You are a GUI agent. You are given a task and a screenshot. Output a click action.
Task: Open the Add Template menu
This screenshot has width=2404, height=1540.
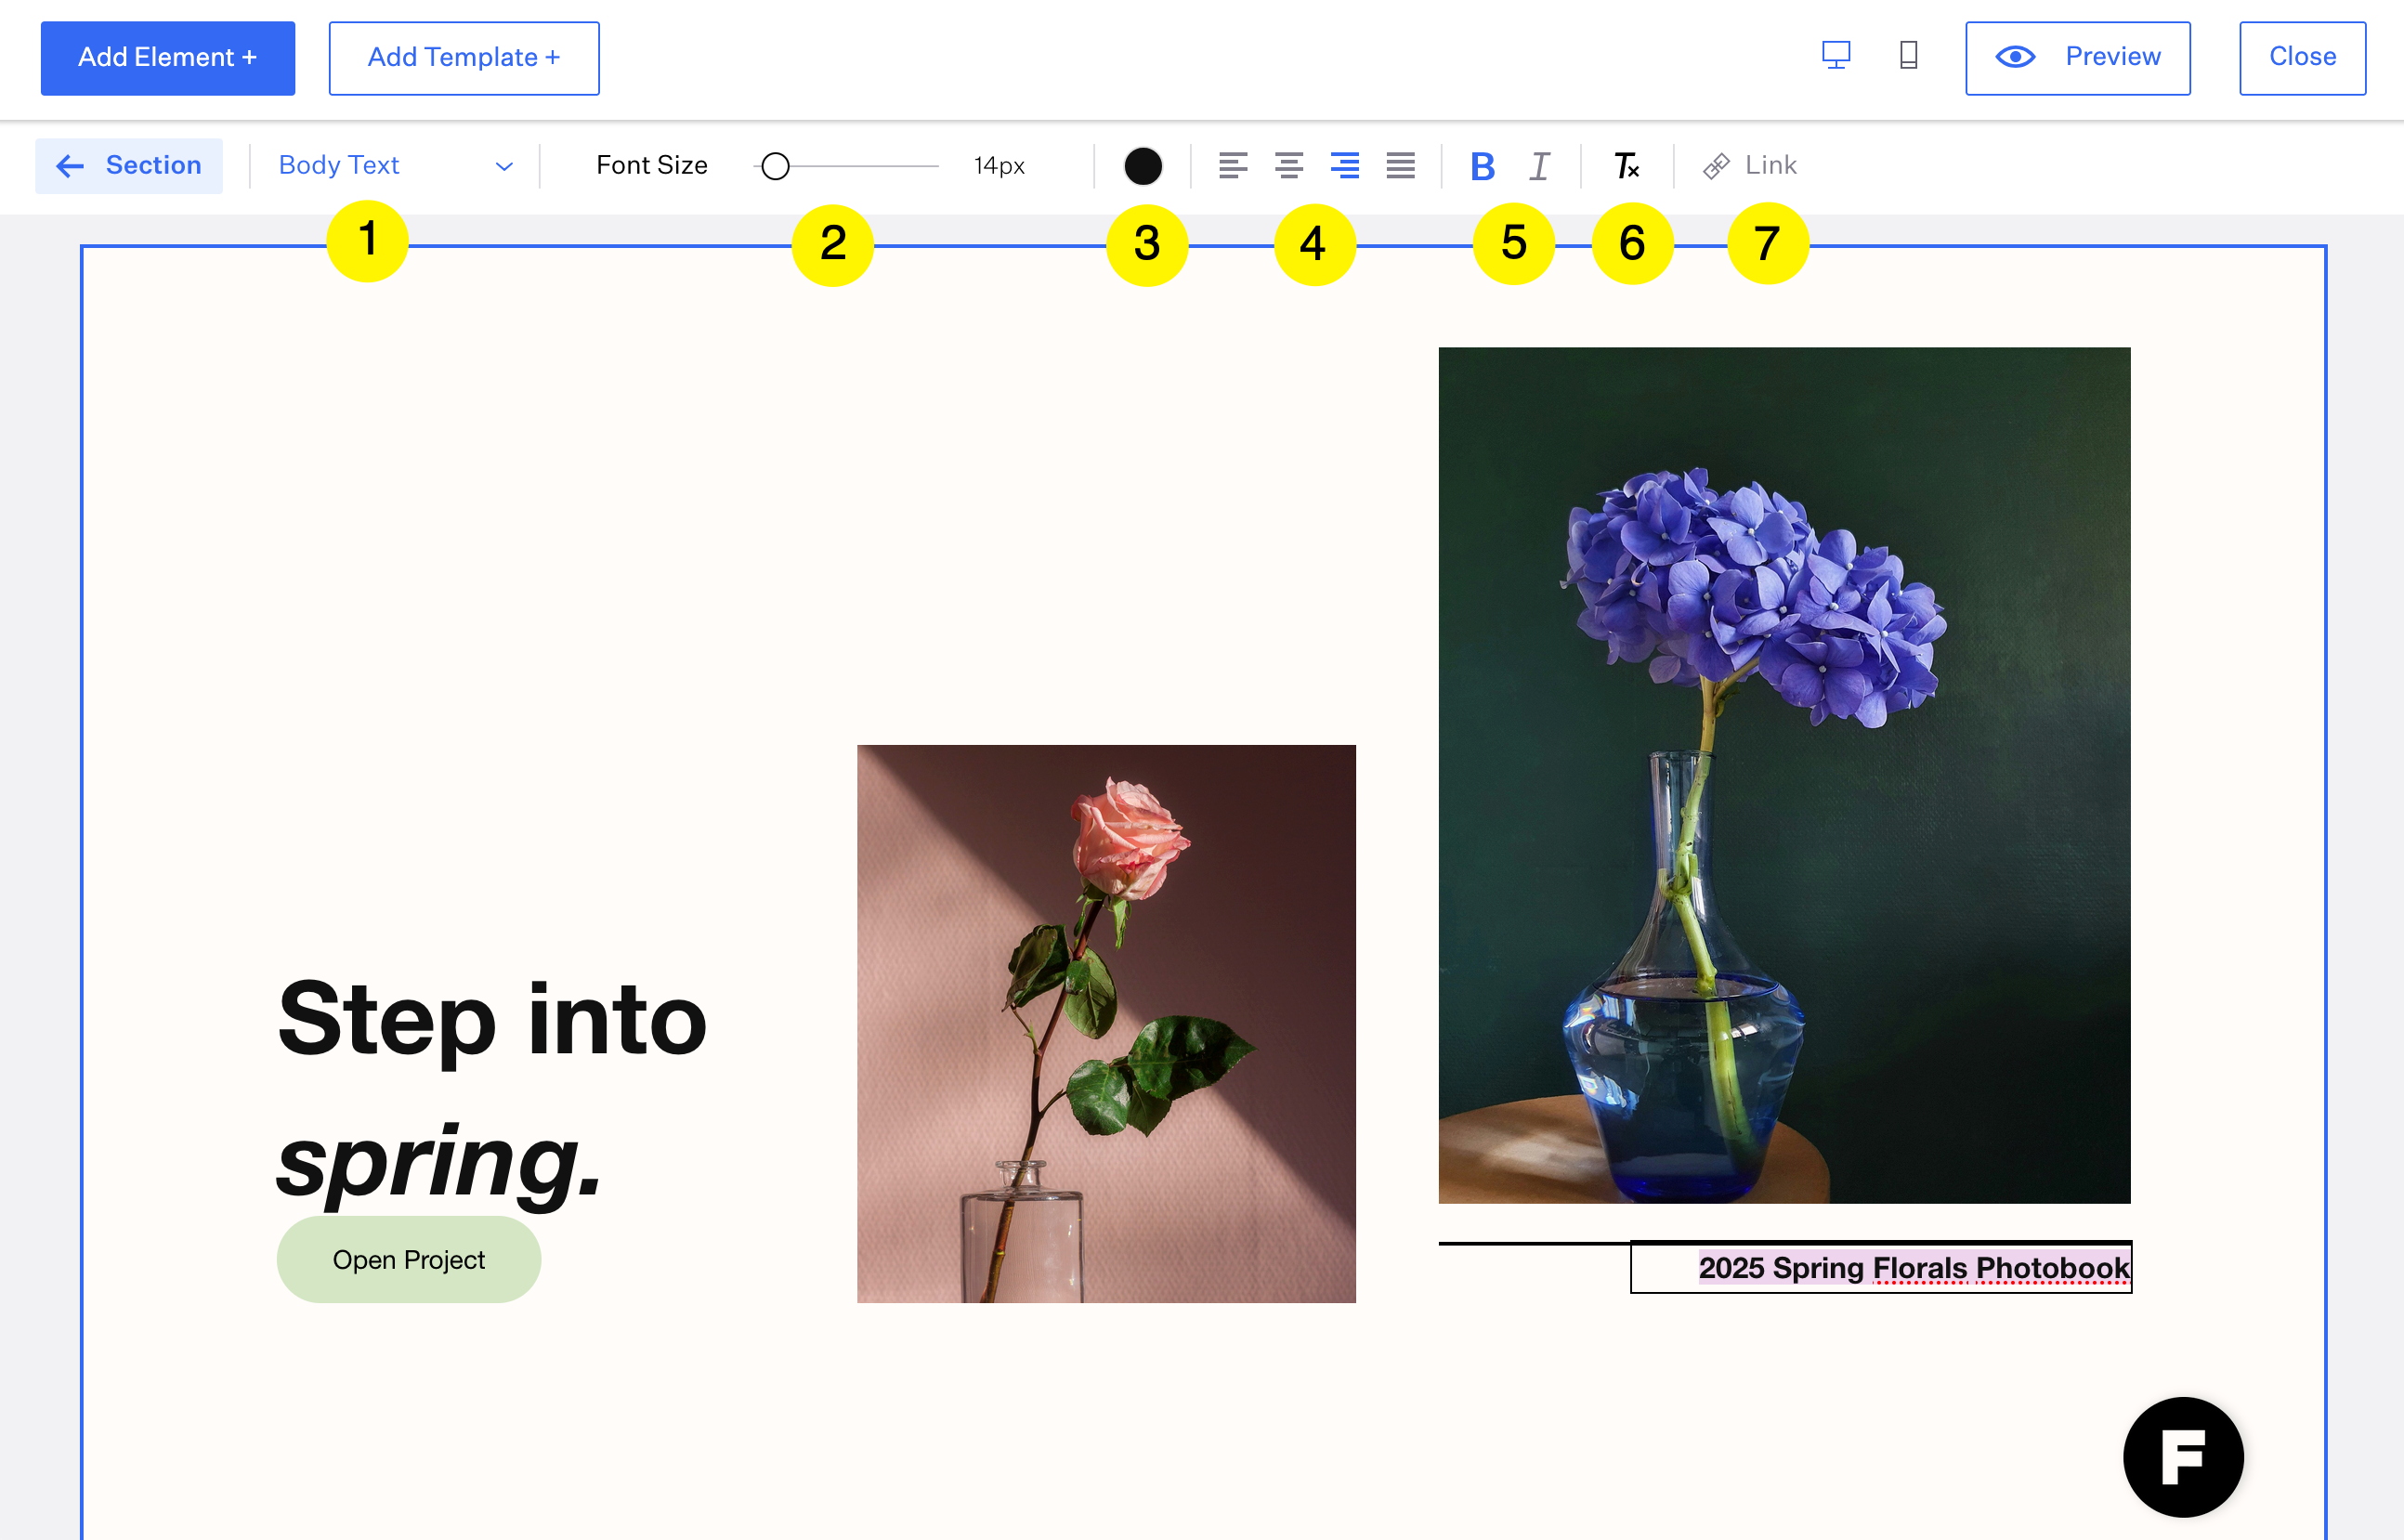click(x=464, y=58)
